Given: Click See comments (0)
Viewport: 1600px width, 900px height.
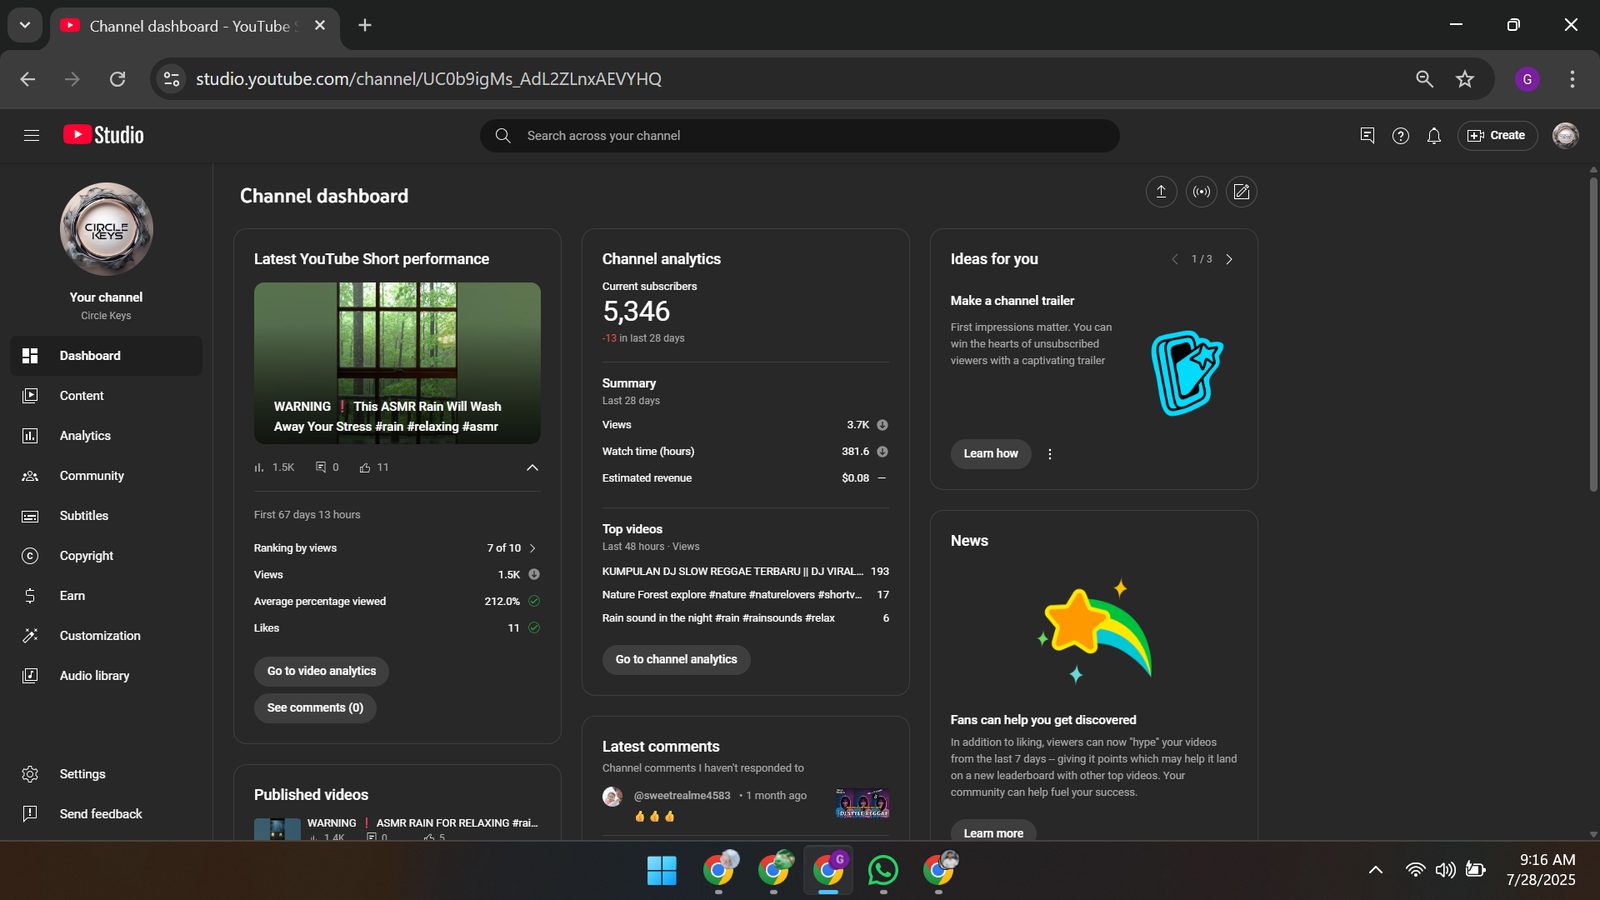Looking at the screenshot, I should (315, 708).
